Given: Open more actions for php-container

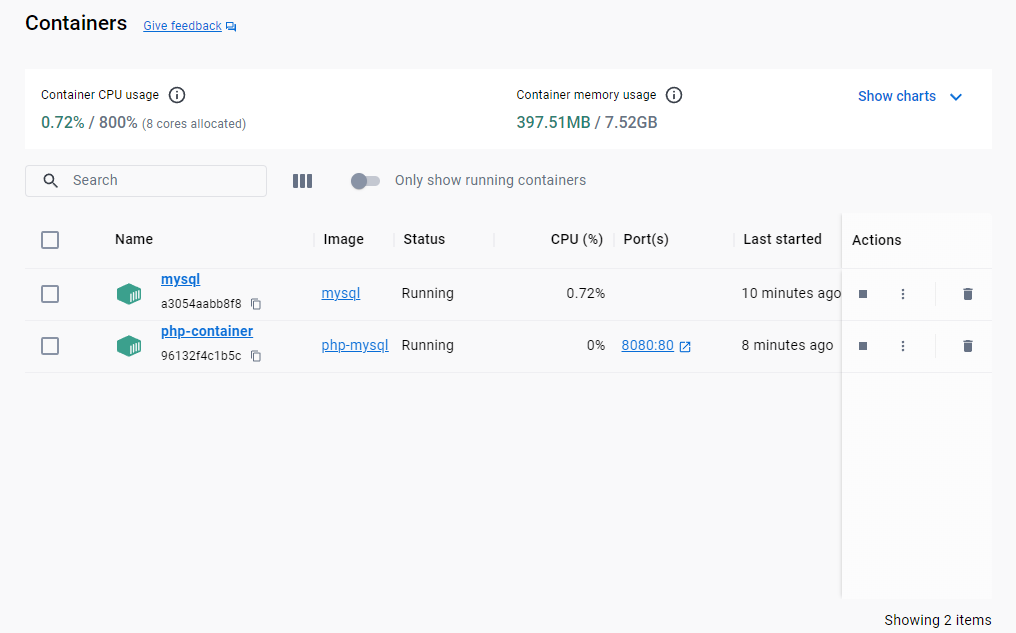Looking at the screenshot, I should coord(903,346).
